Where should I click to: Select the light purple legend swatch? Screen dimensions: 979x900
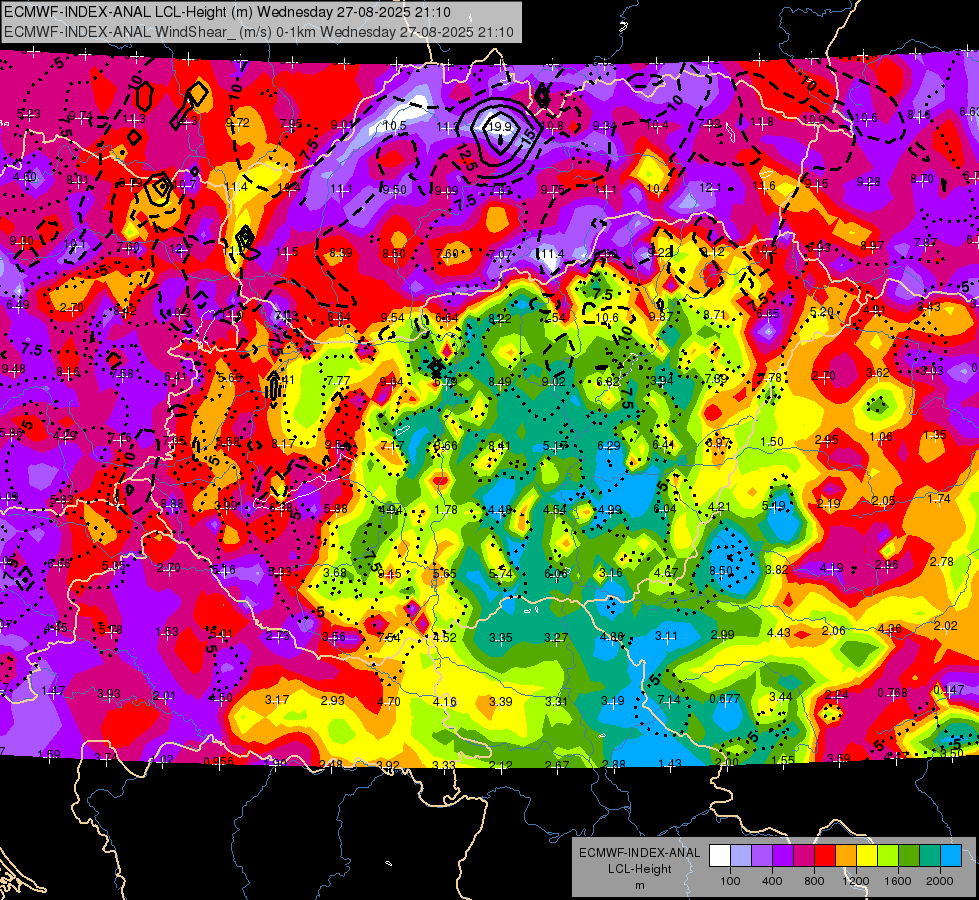click(x=762, y=856)
